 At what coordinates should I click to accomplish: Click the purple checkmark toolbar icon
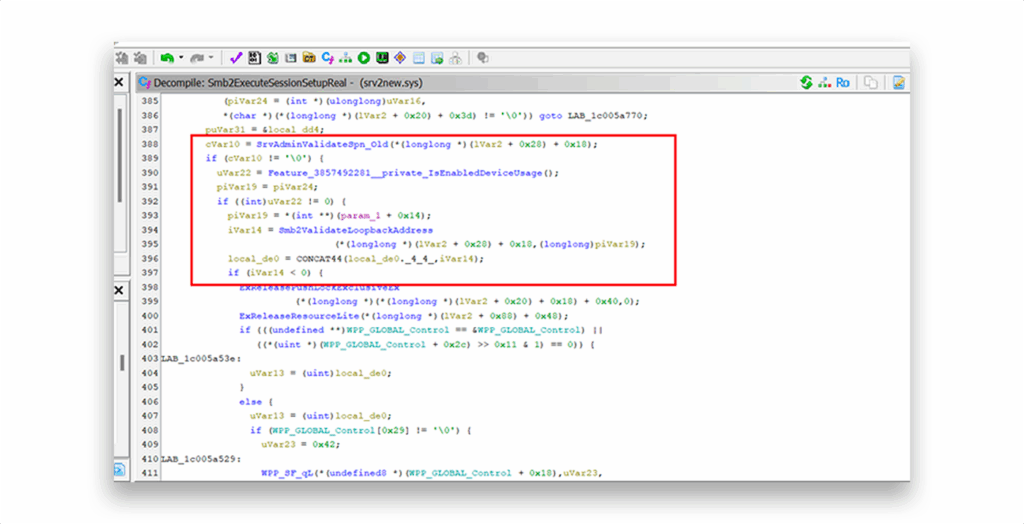(x=236, y=58)
